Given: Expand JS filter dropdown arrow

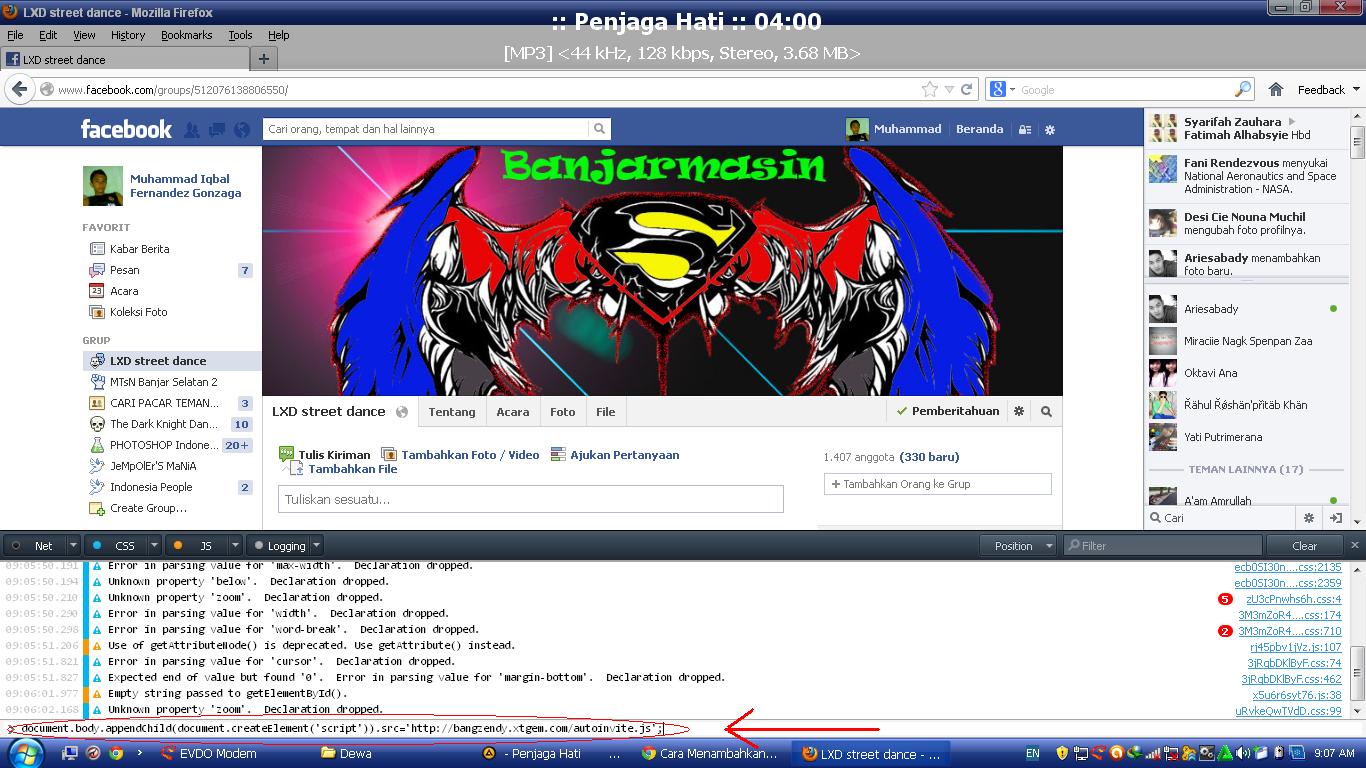Looking at the screenshot, I should [235, 545].
